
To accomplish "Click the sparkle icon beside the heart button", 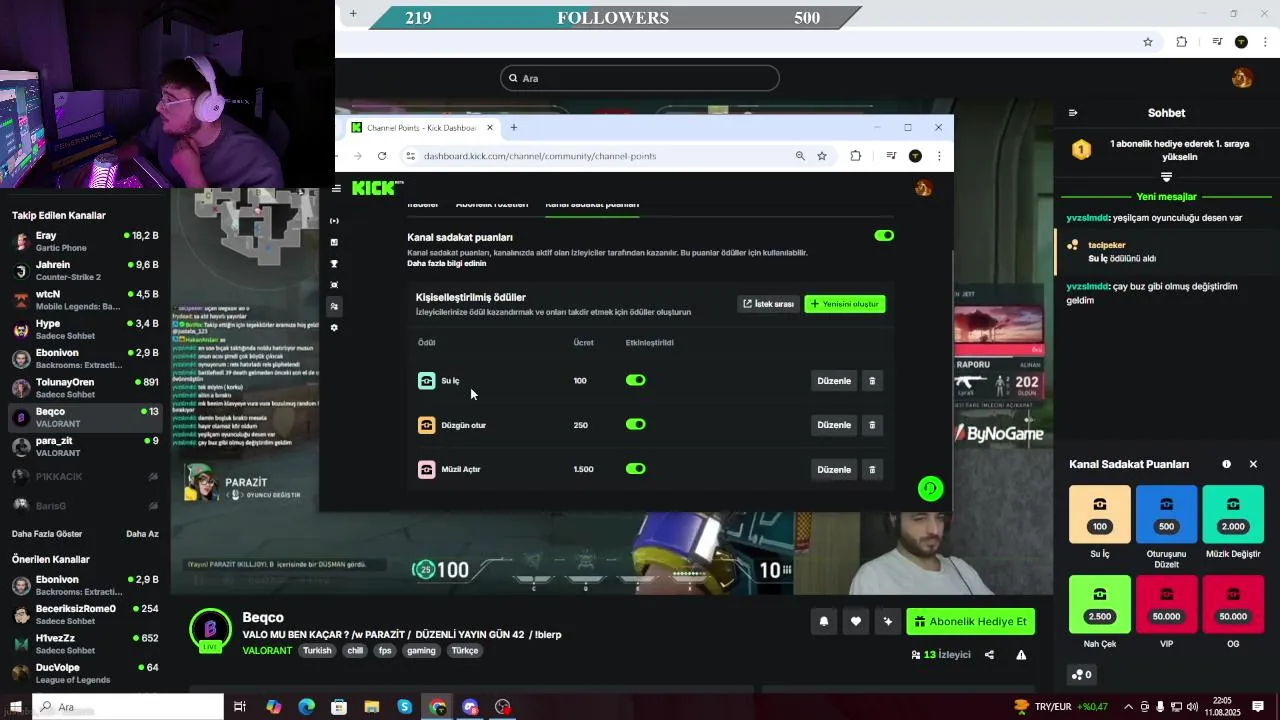I will pos(888,622).
